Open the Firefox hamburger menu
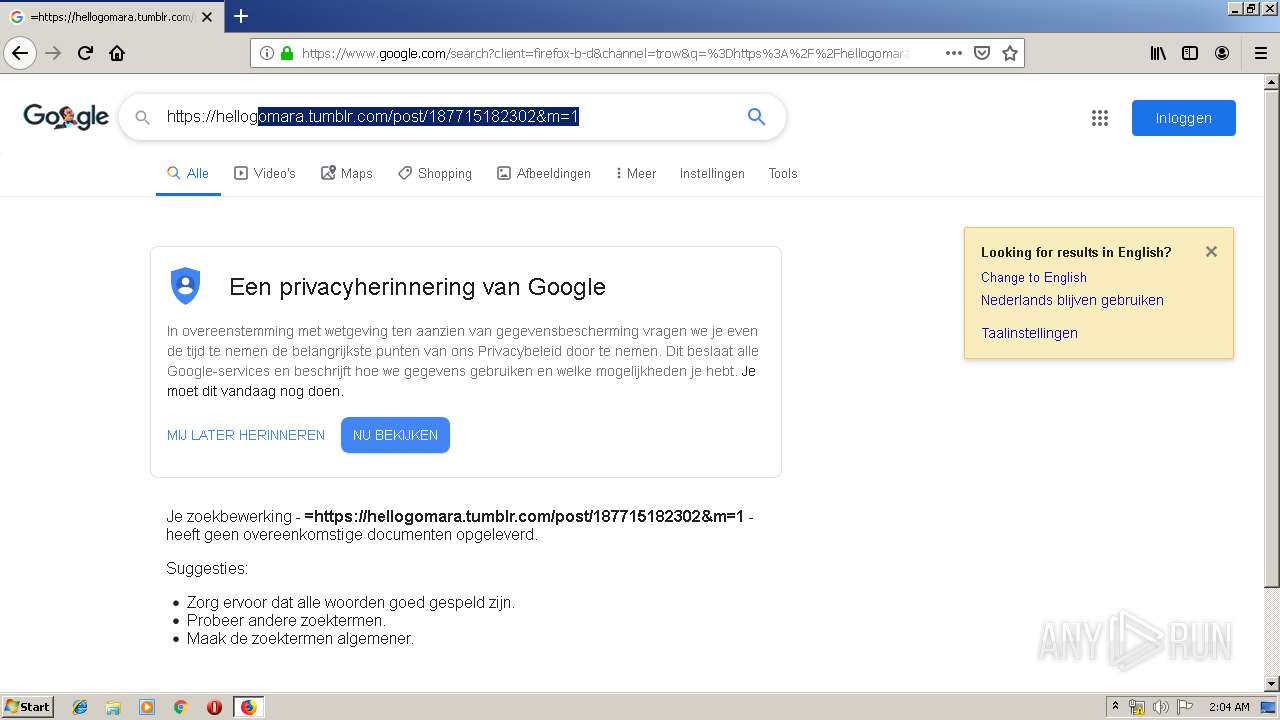The height and width of the screenshot is (720, 1280). 1260,53
